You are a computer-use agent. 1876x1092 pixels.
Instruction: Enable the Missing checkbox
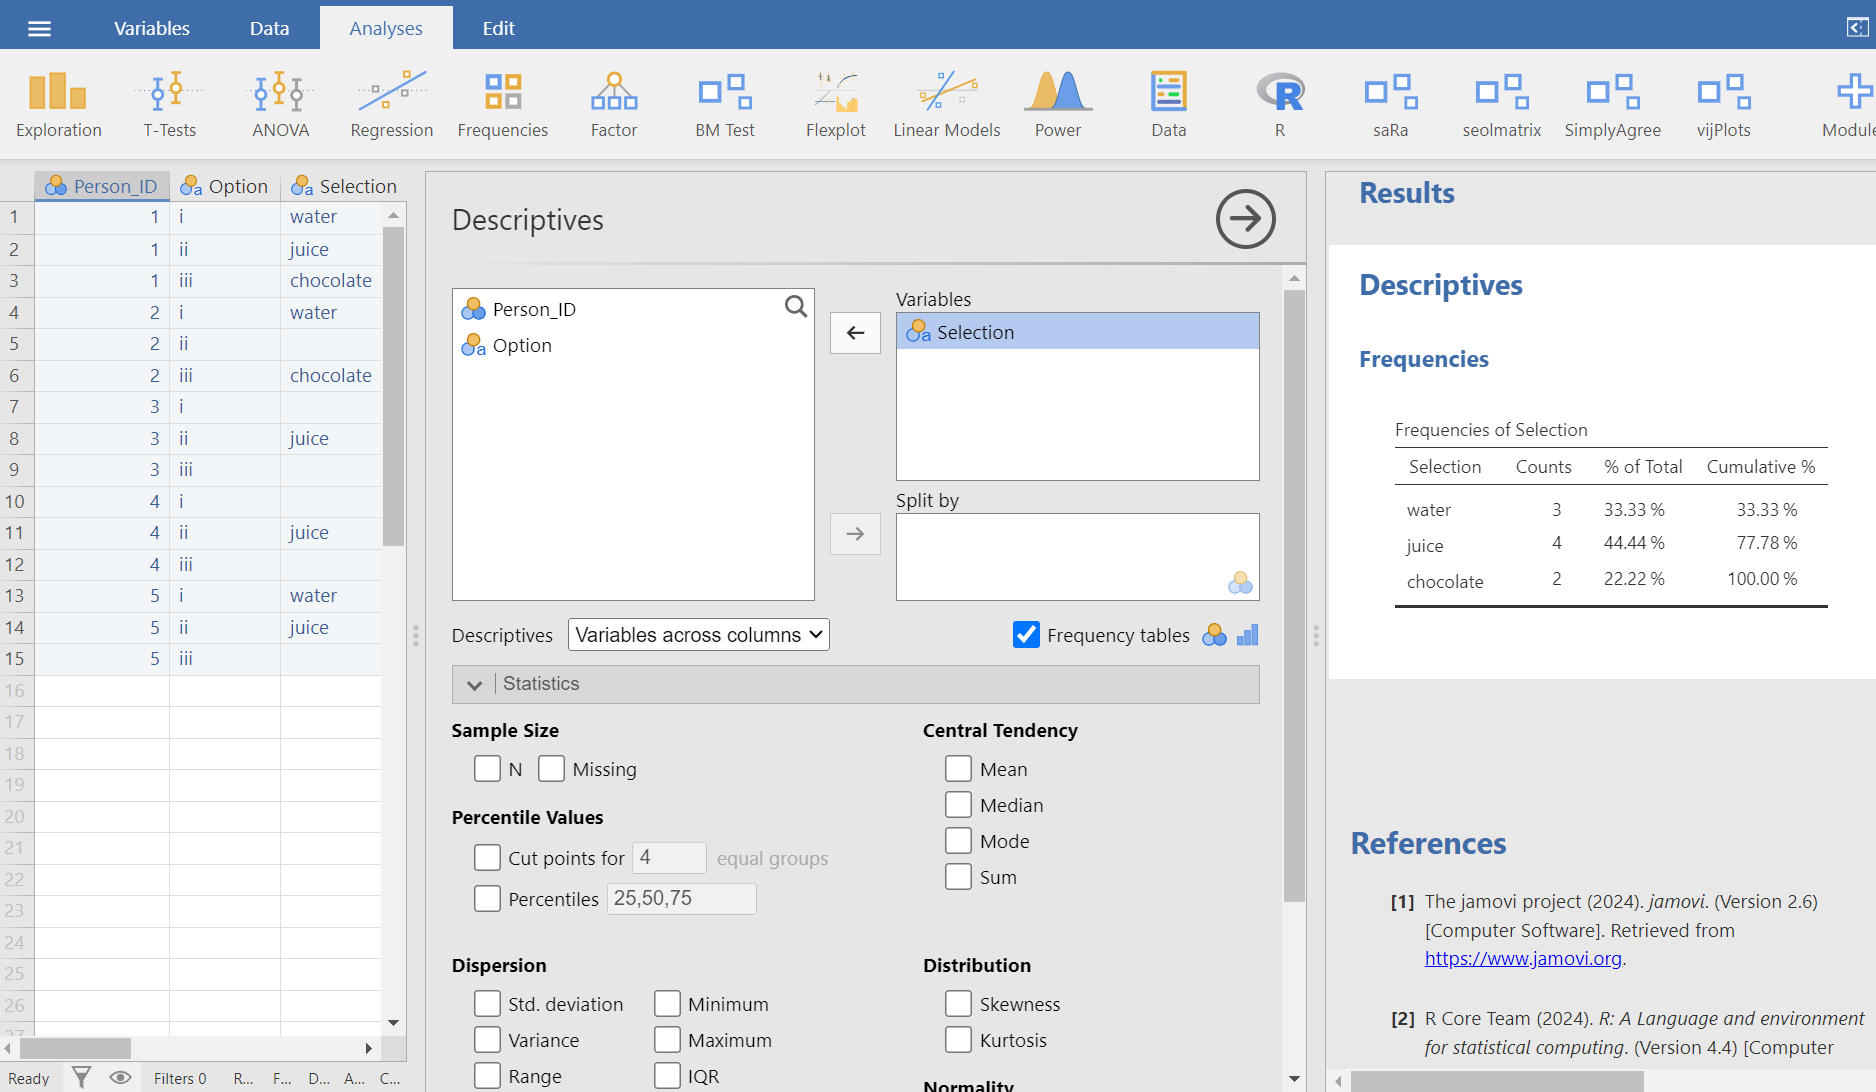551,769
